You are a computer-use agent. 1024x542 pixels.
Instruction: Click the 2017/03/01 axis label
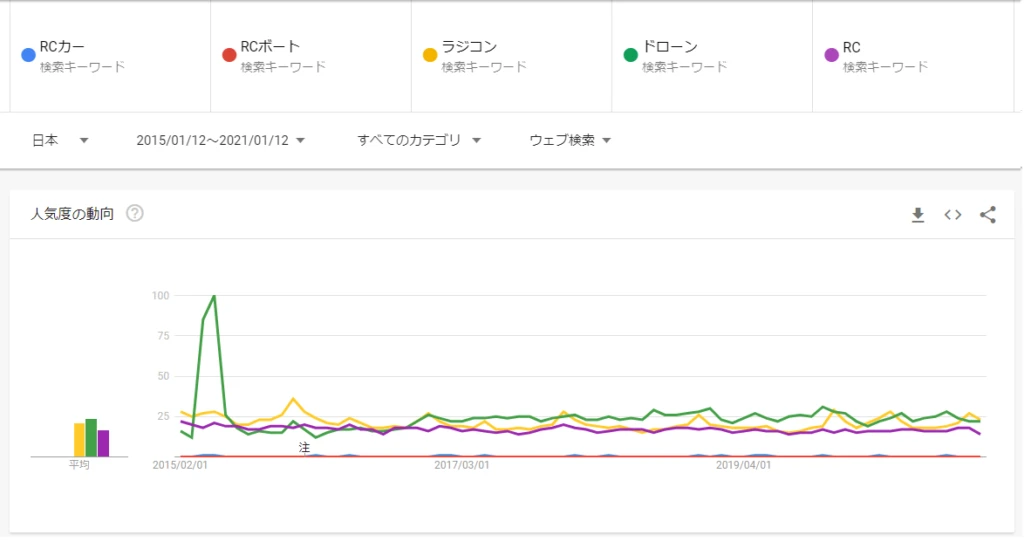pyautogui.click(x=462, y=466)
